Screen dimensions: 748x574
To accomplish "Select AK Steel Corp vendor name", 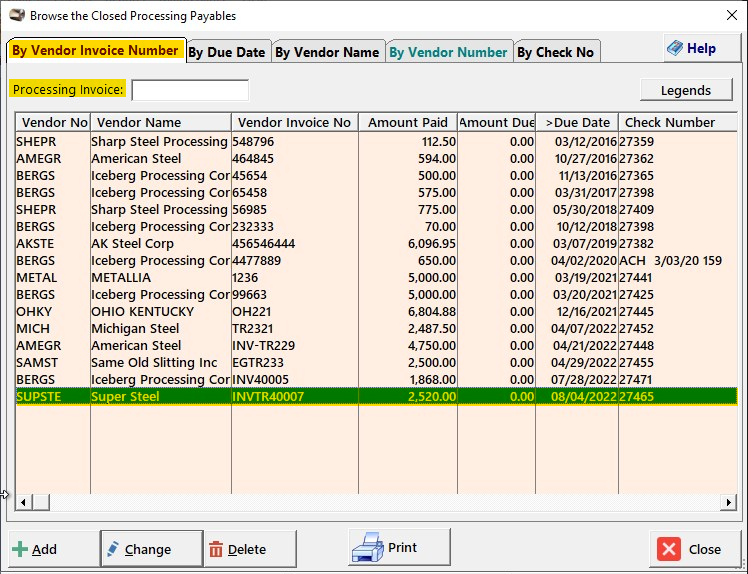I will (x=133, y=244).
